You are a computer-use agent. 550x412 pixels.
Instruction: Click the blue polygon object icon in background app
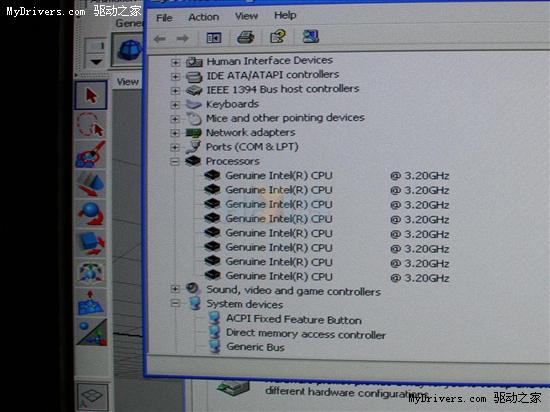click(129, 49)
